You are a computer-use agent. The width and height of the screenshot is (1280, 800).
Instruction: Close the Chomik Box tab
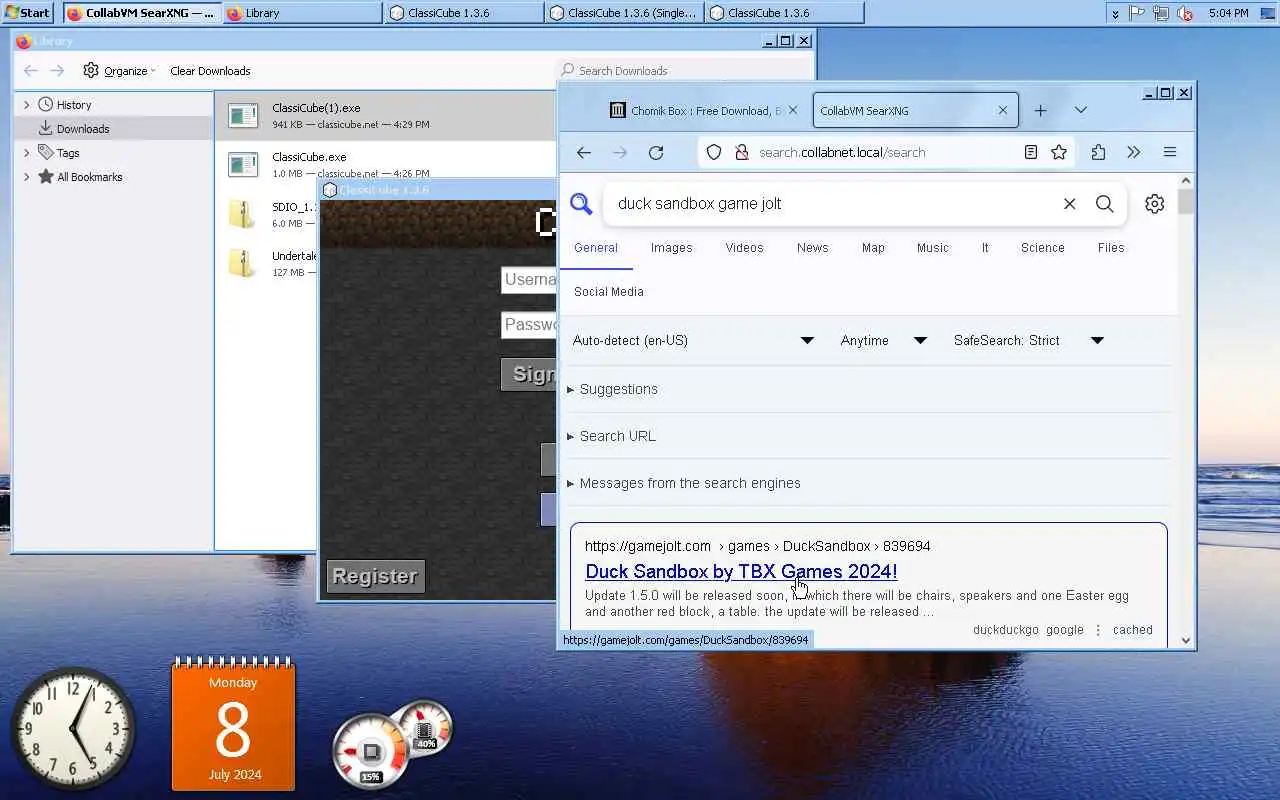(793, 110)
